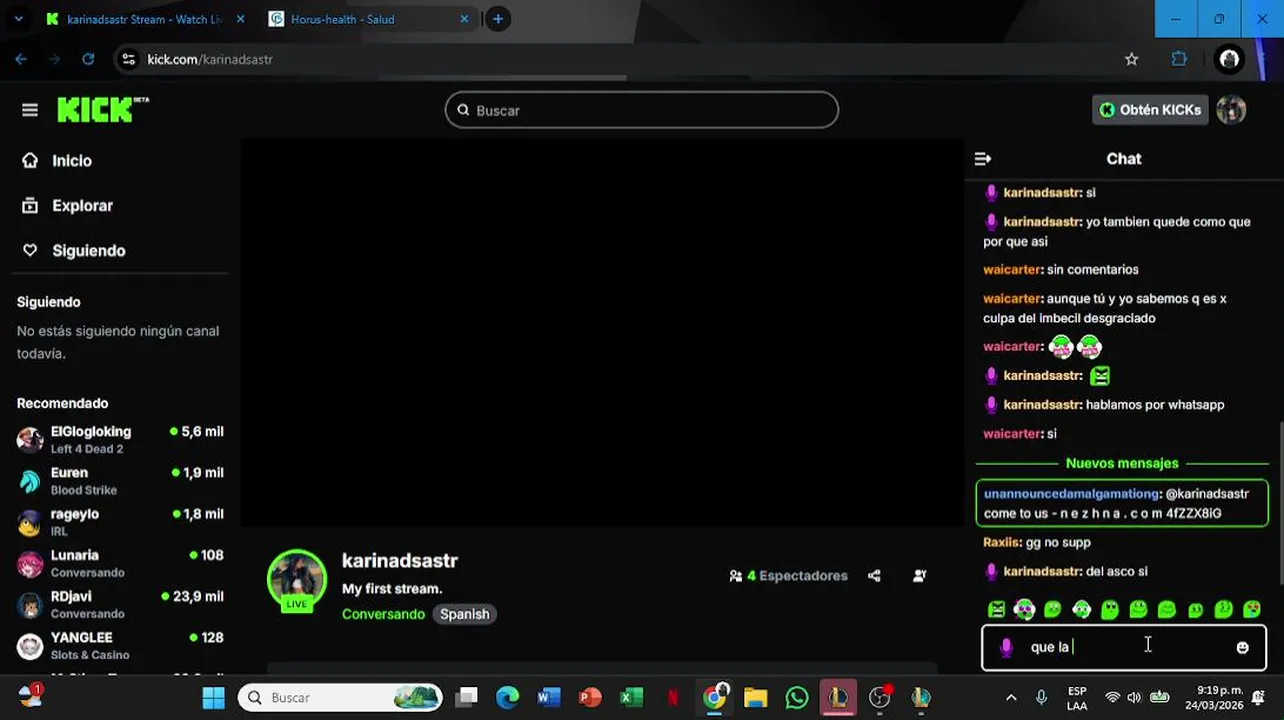Open League of Legends from the taskbar

tap(838, 697)
